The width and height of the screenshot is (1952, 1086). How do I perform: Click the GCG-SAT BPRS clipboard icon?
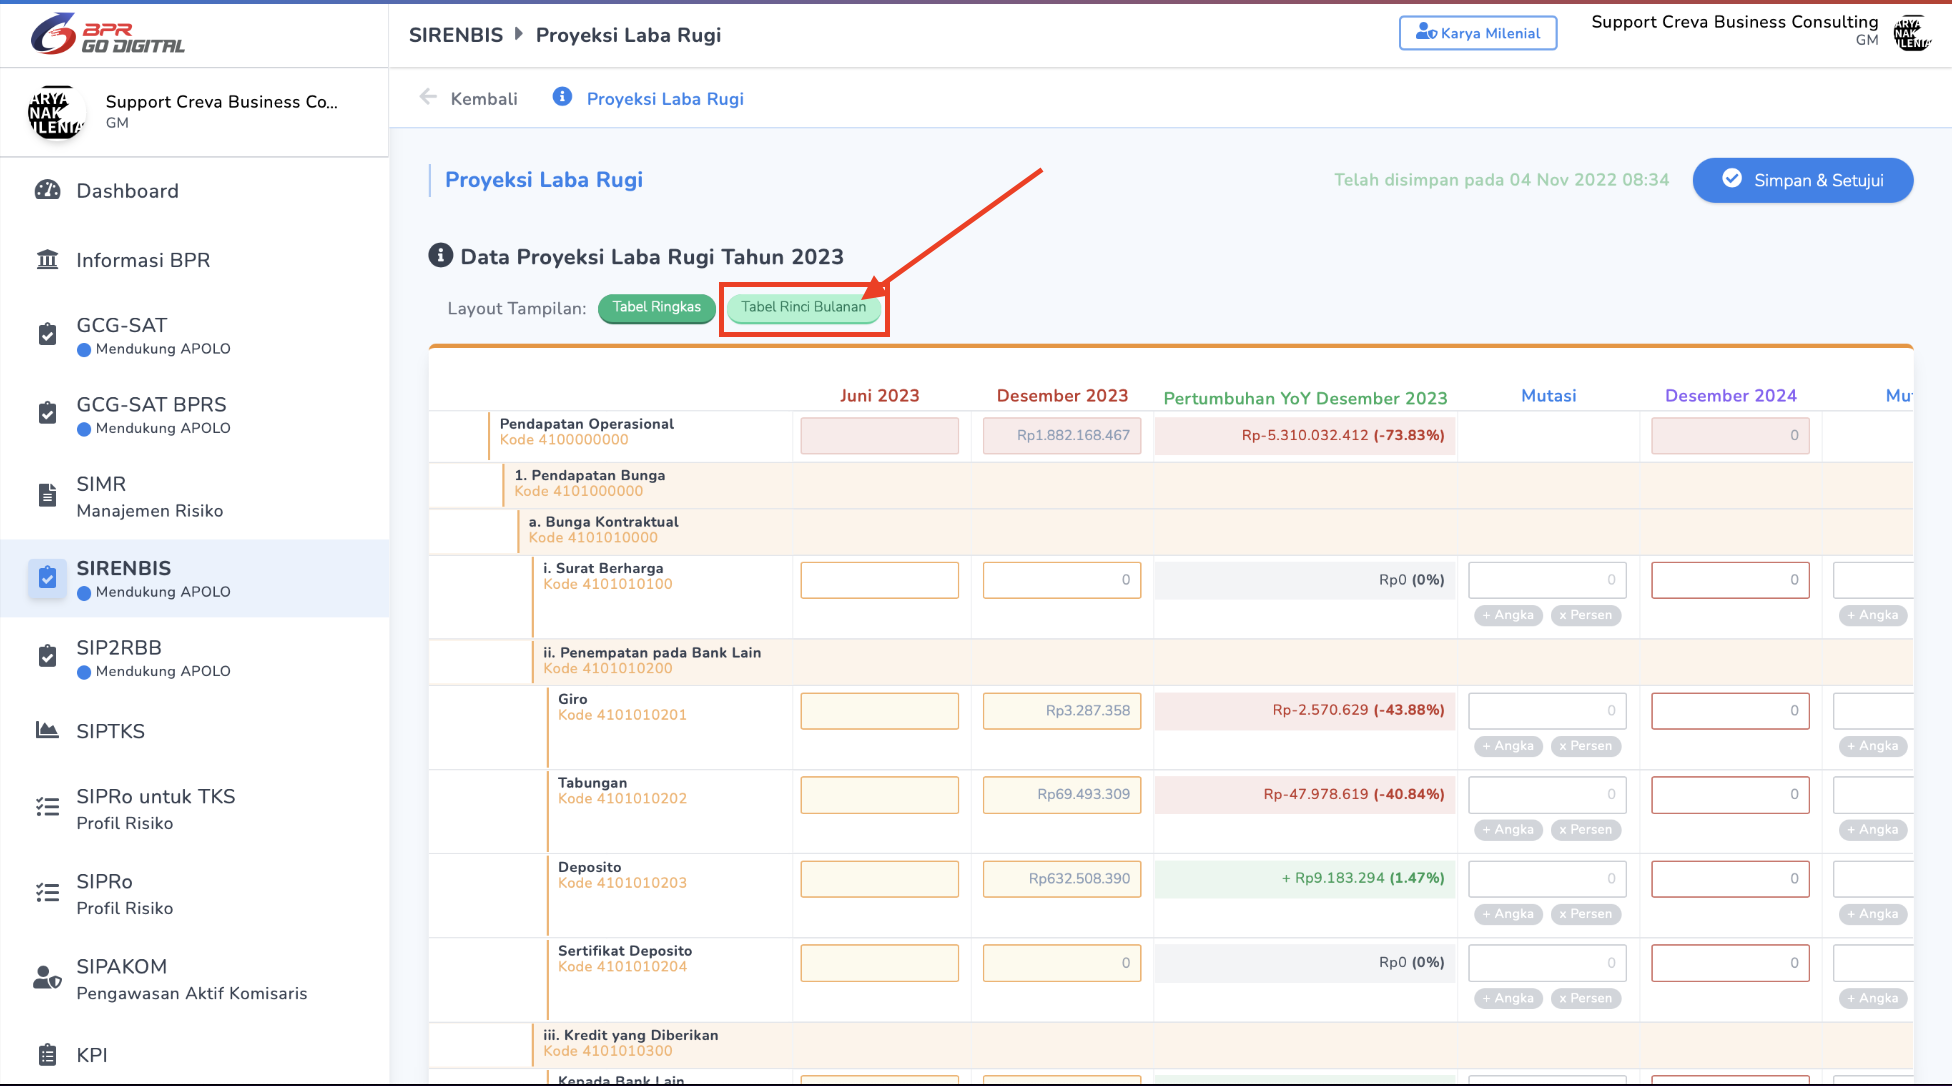click(47, 413)
